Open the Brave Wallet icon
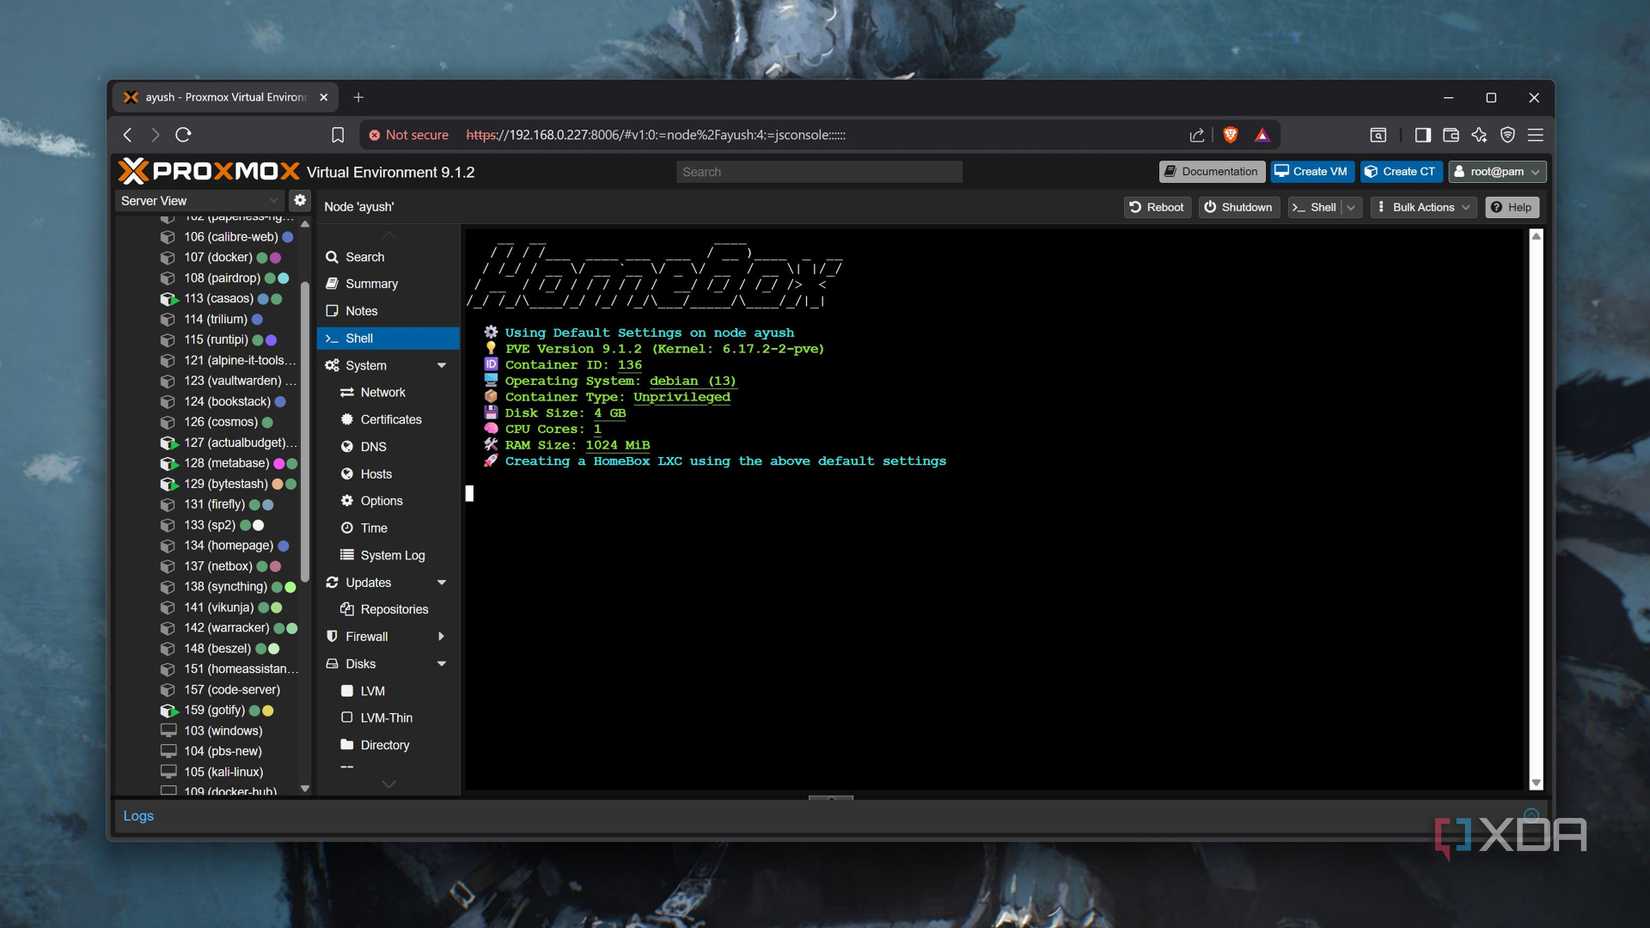Viewport: 1650px width, 928px height. tap(1451, 135)
